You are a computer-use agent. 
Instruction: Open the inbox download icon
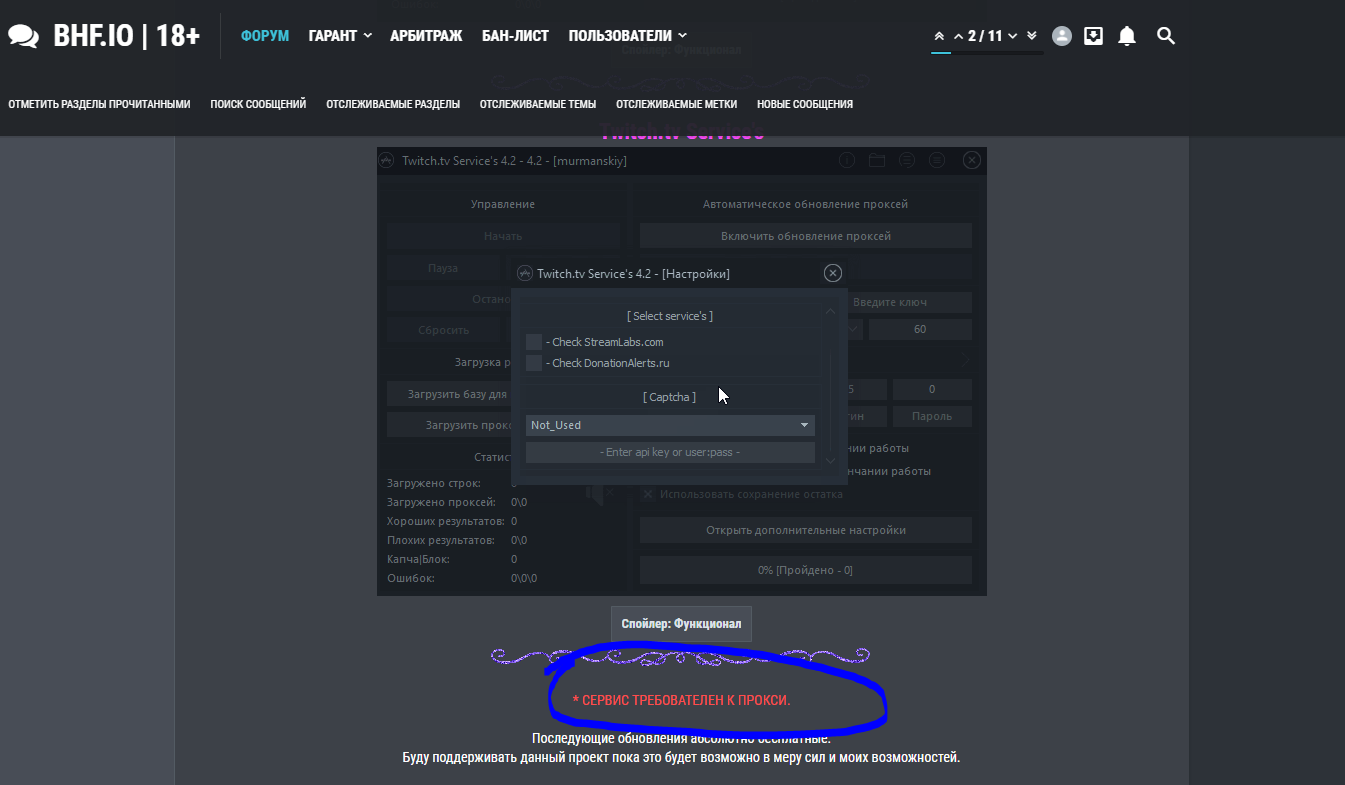click(1094, 36)
